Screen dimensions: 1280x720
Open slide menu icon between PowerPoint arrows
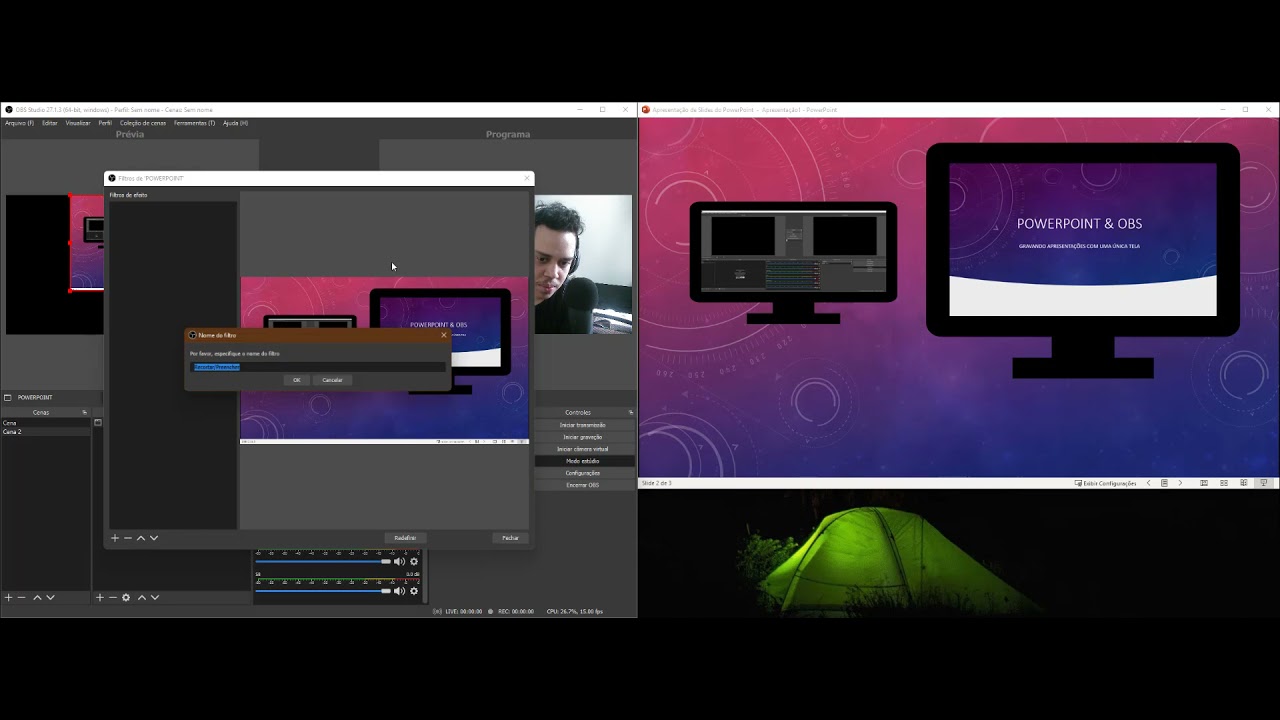coord(1164,483)
